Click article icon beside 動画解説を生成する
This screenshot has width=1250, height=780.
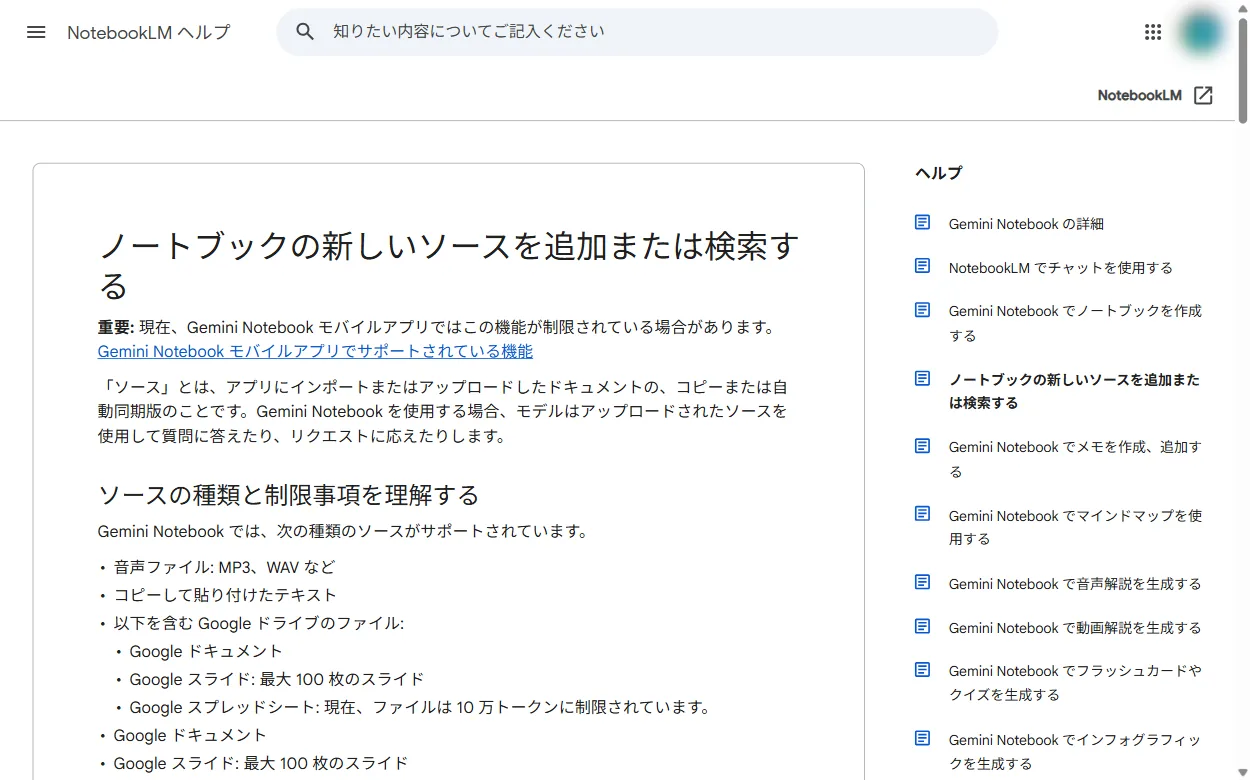[923, 626]
